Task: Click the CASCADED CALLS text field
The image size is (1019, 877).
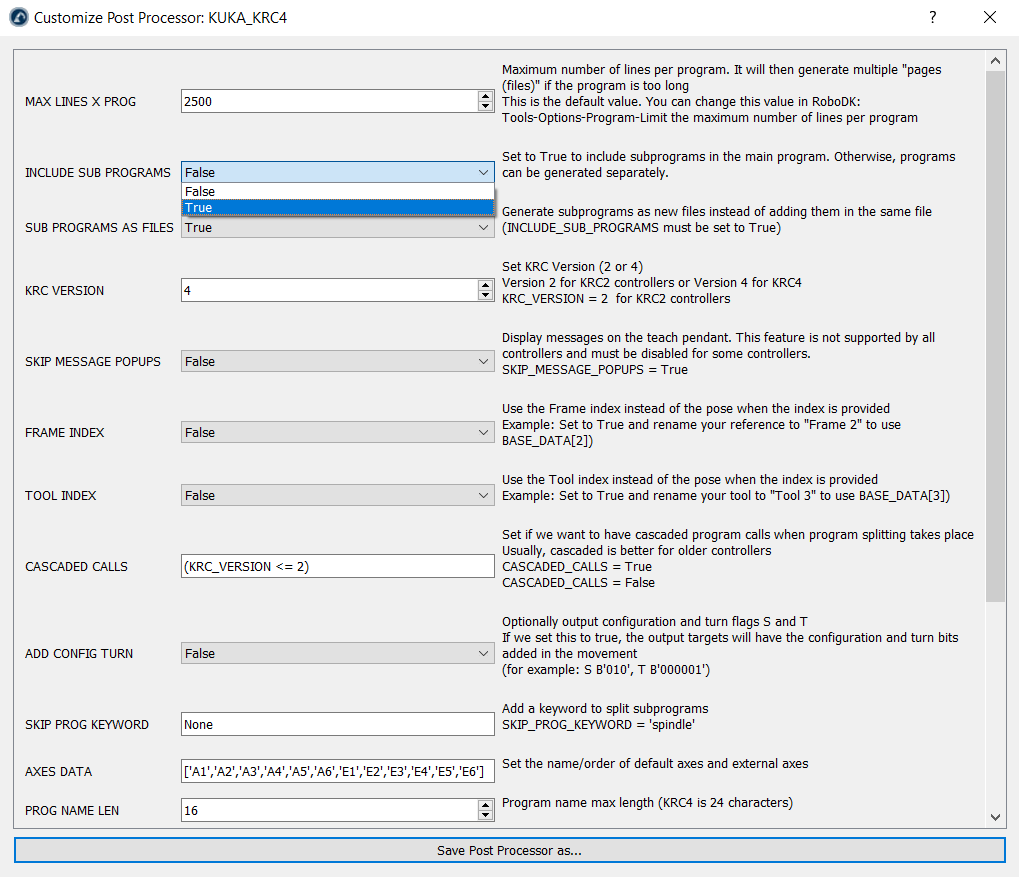Action: tap(337, 566)
